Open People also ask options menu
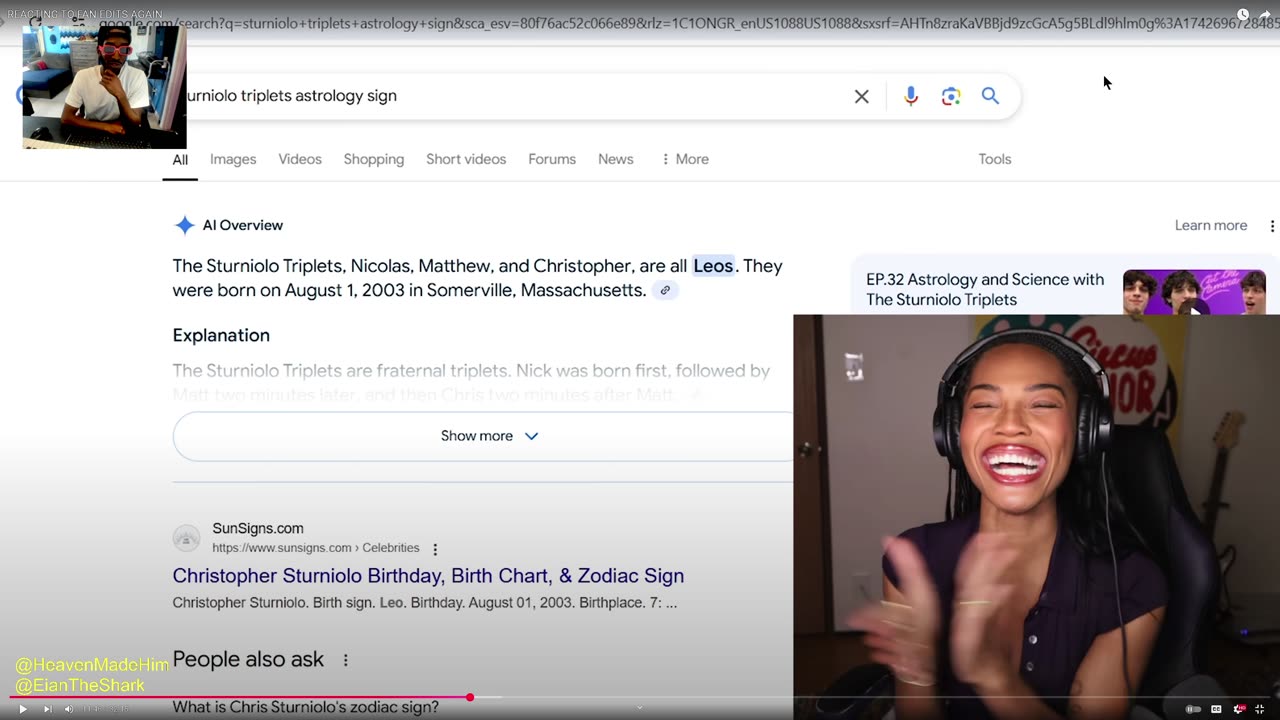Viewport: 1280px width, 720px height. [x=346, y=660]
